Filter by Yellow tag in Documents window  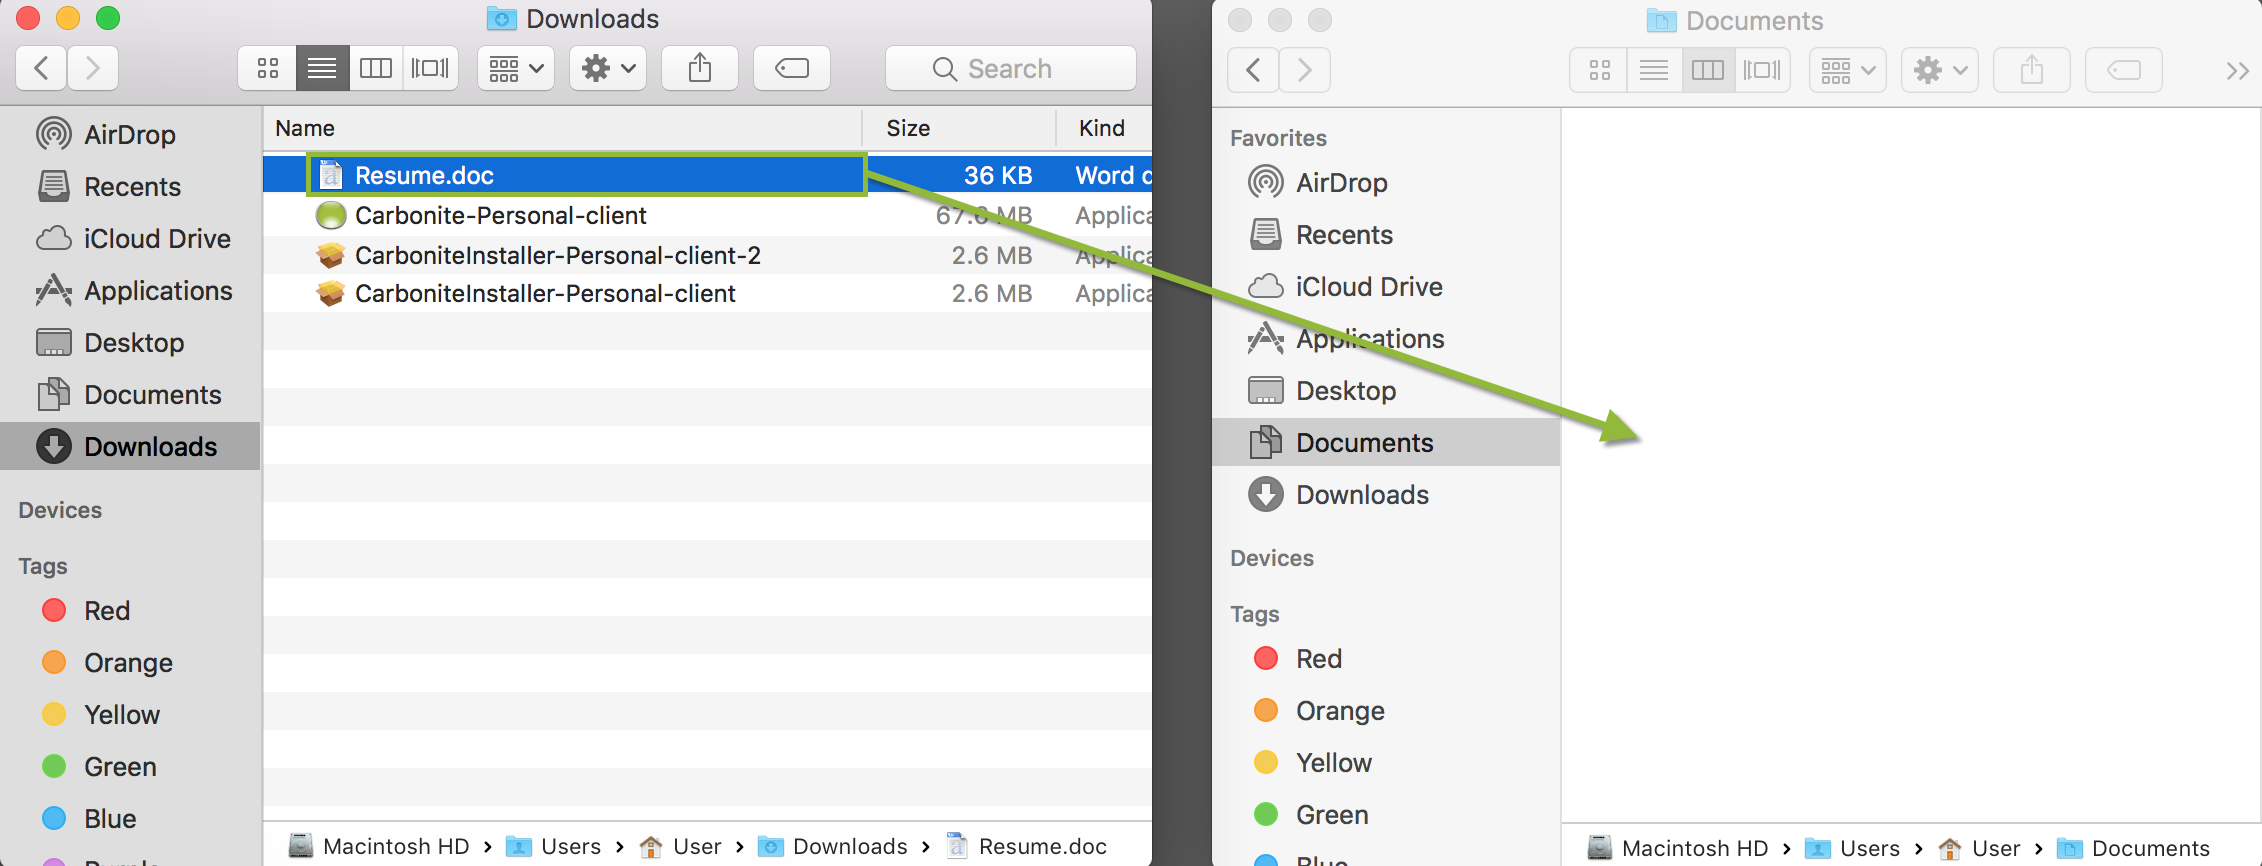tap(1386, 762)
